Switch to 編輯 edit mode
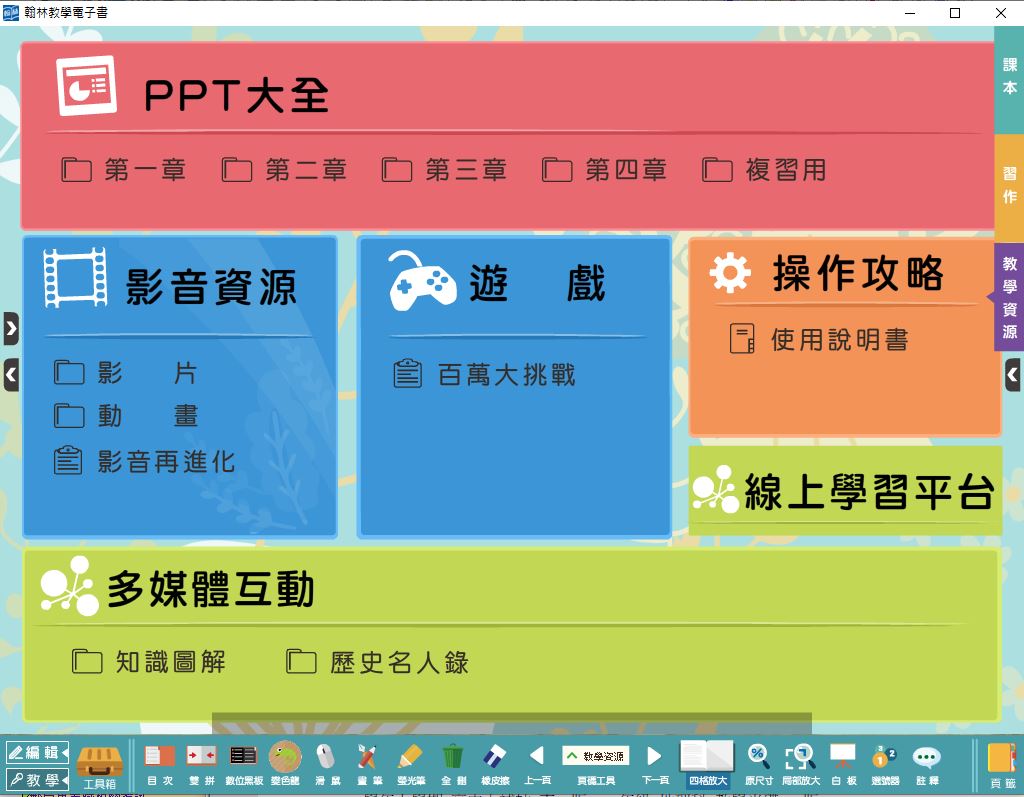The image size is (1024, 797). 37,752
